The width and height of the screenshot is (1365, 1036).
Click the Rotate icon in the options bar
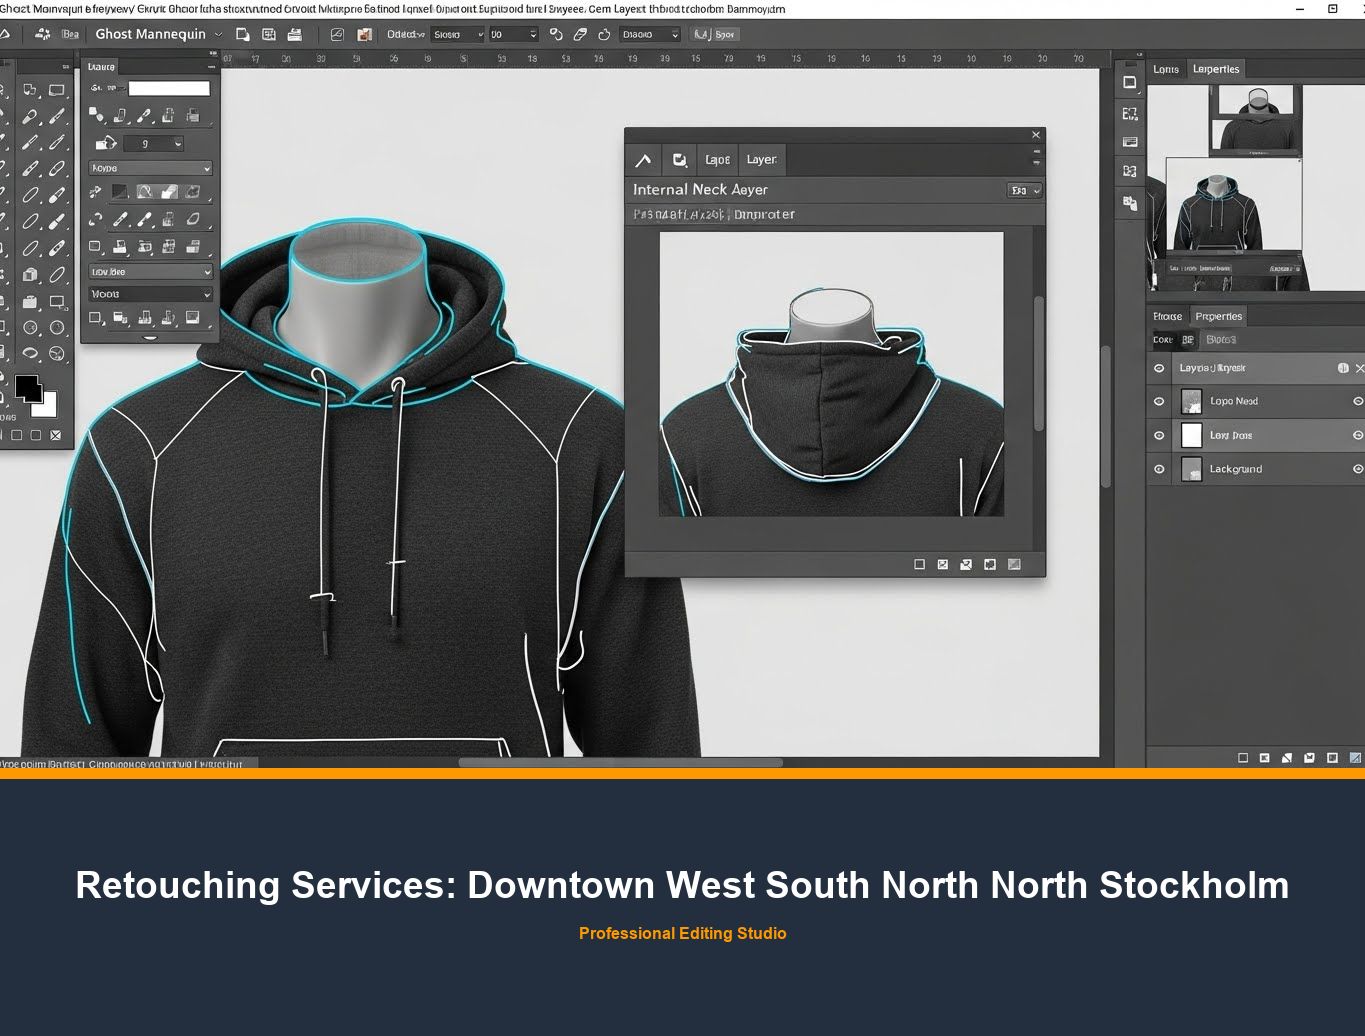603,34
